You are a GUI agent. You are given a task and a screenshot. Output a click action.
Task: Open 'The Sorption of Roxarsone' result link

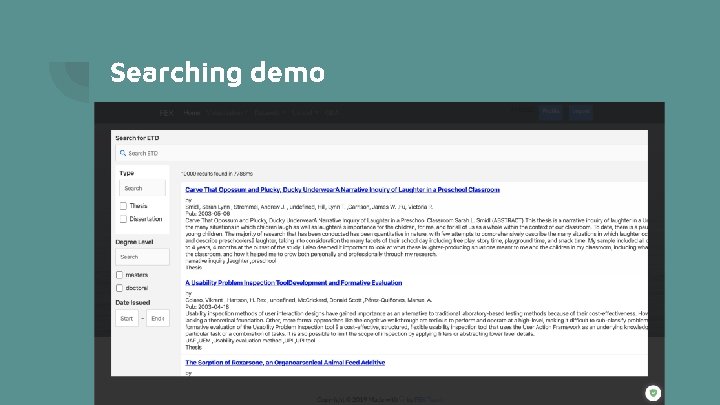click(285, 362)
